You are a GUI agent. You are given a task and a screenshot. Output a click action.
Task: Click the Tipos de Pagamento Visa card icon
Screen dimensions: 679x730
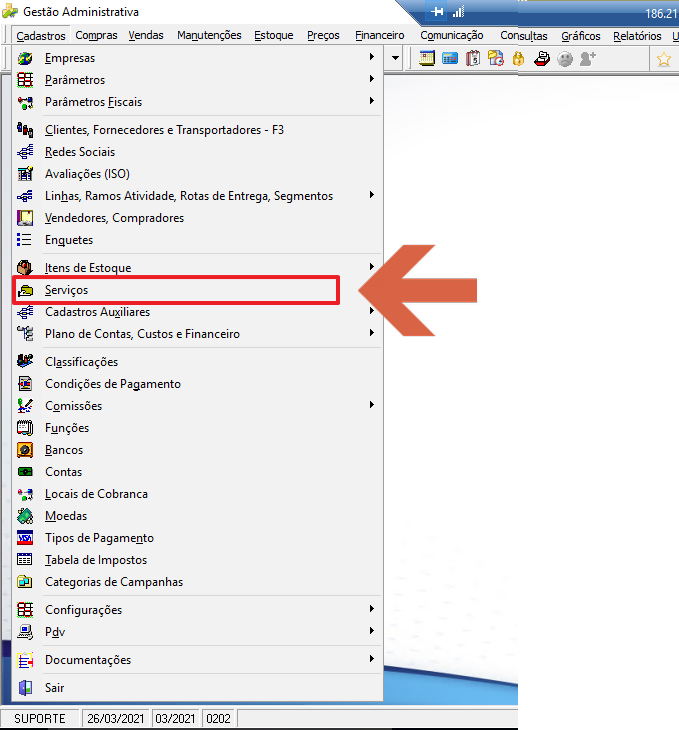pyautogui.click(x=25, y=538)
